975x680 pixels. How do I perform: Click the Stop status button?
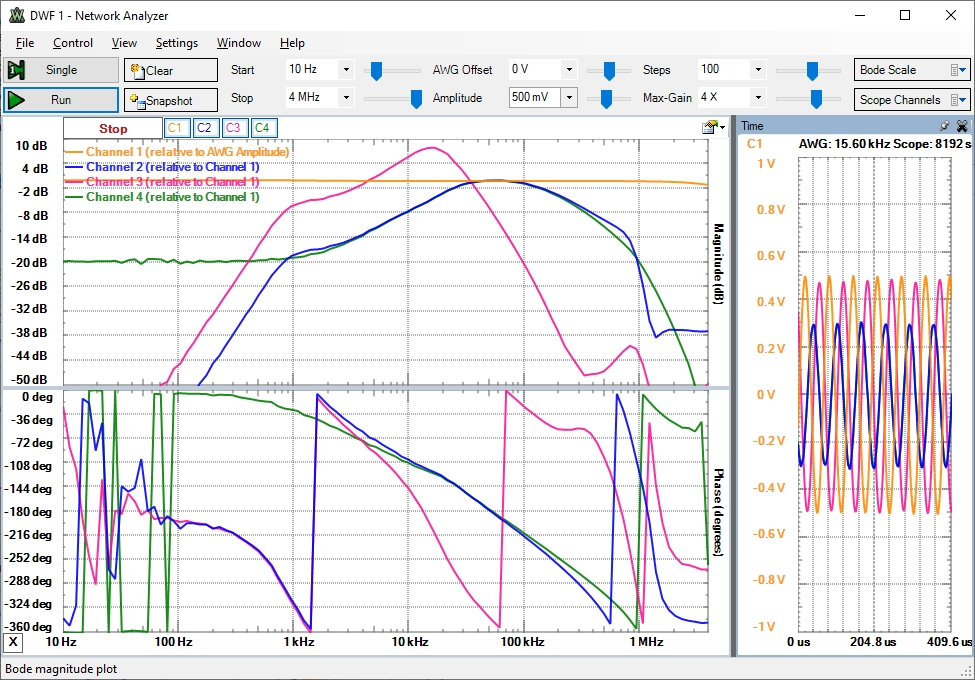[112, 128]
